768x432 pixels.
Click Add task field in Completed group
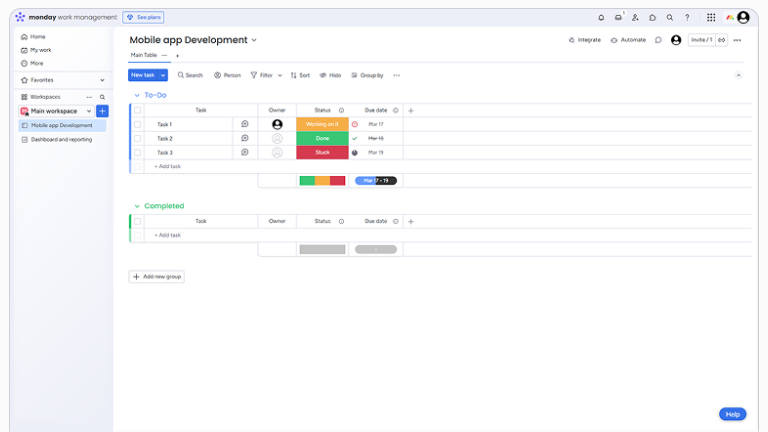tap(168, 236)
